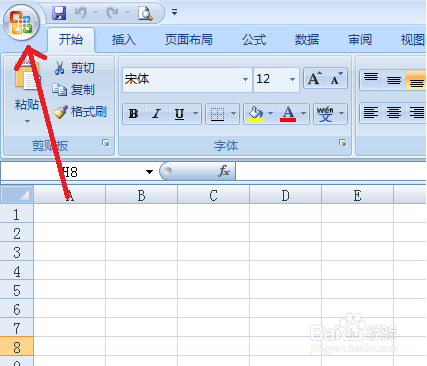Viewport: 427px width, 366px height.
Task: Click the 粘贴 paste icon
Action: [27, 76]
